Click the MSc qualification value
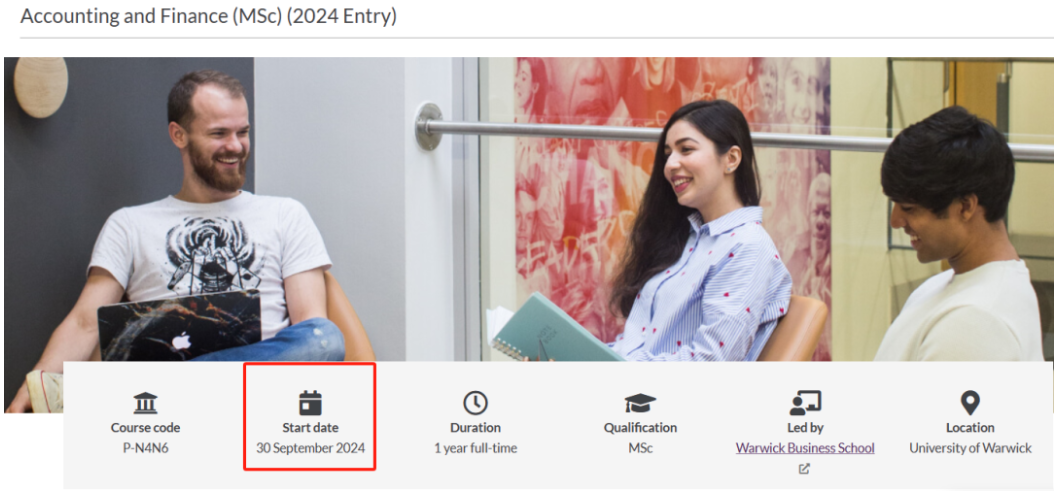 pyautogui.click(x=640, y=448)
